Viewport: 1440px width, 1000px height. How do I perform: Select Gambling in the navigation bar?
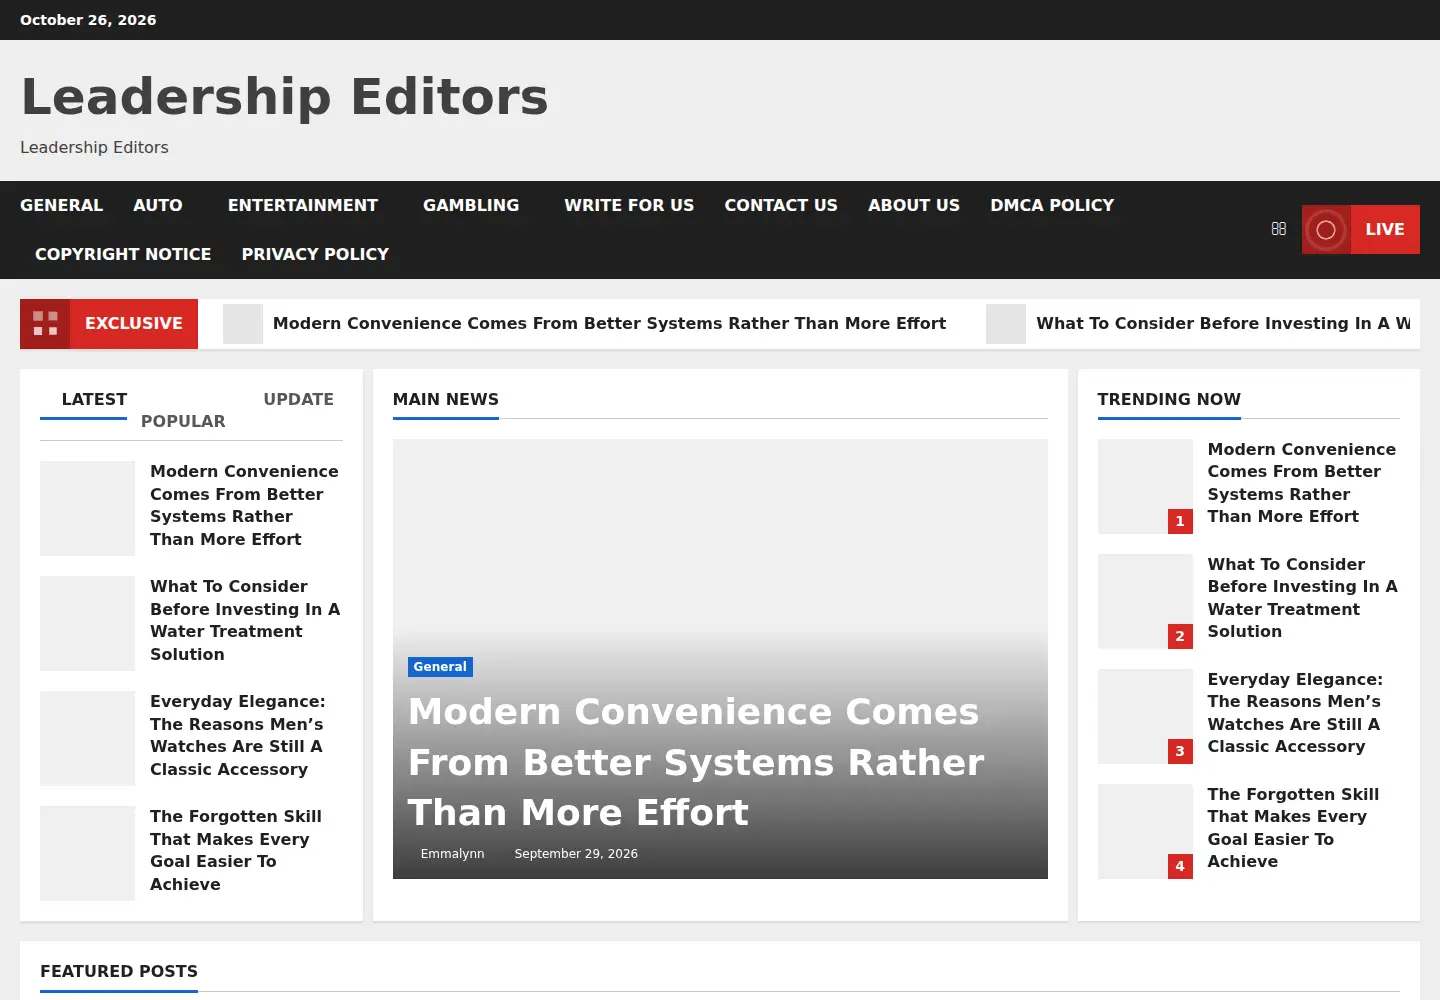(x=471, y=205)
